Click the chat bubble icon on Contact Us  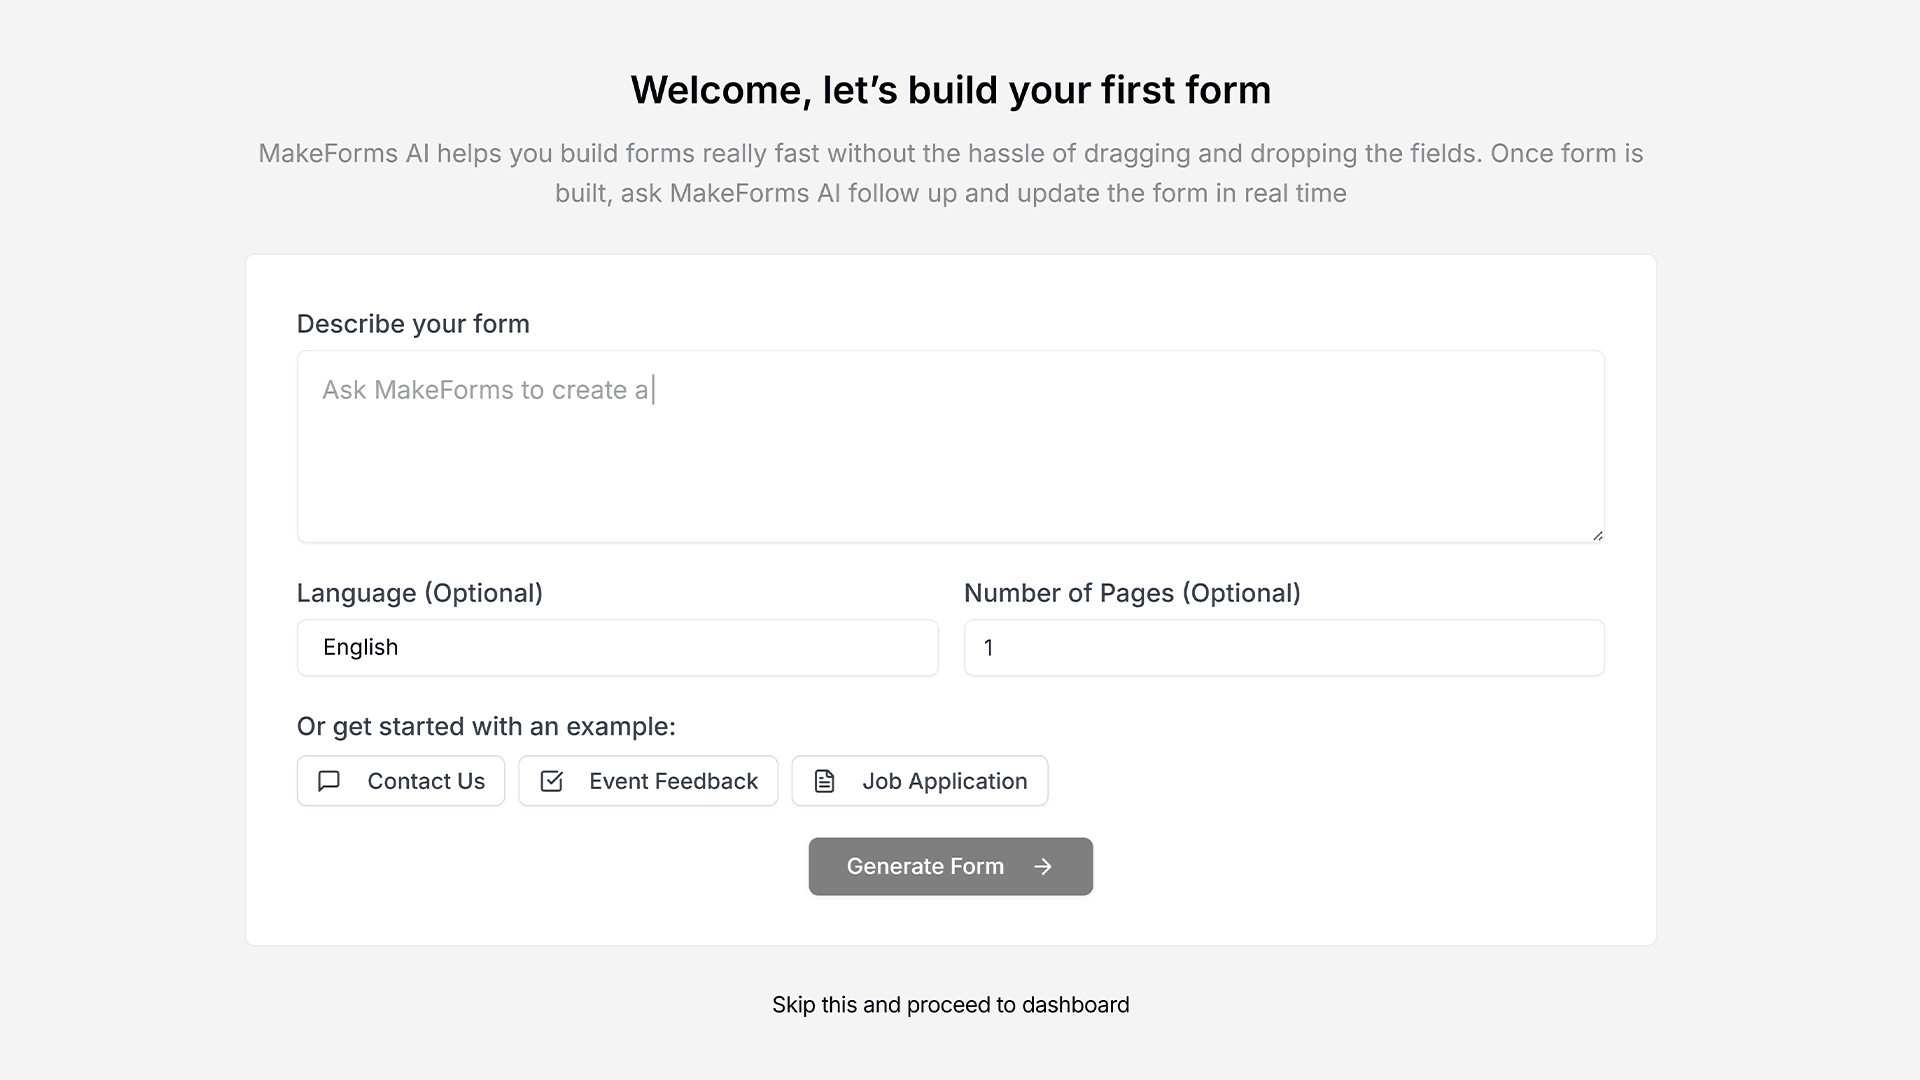329,781
